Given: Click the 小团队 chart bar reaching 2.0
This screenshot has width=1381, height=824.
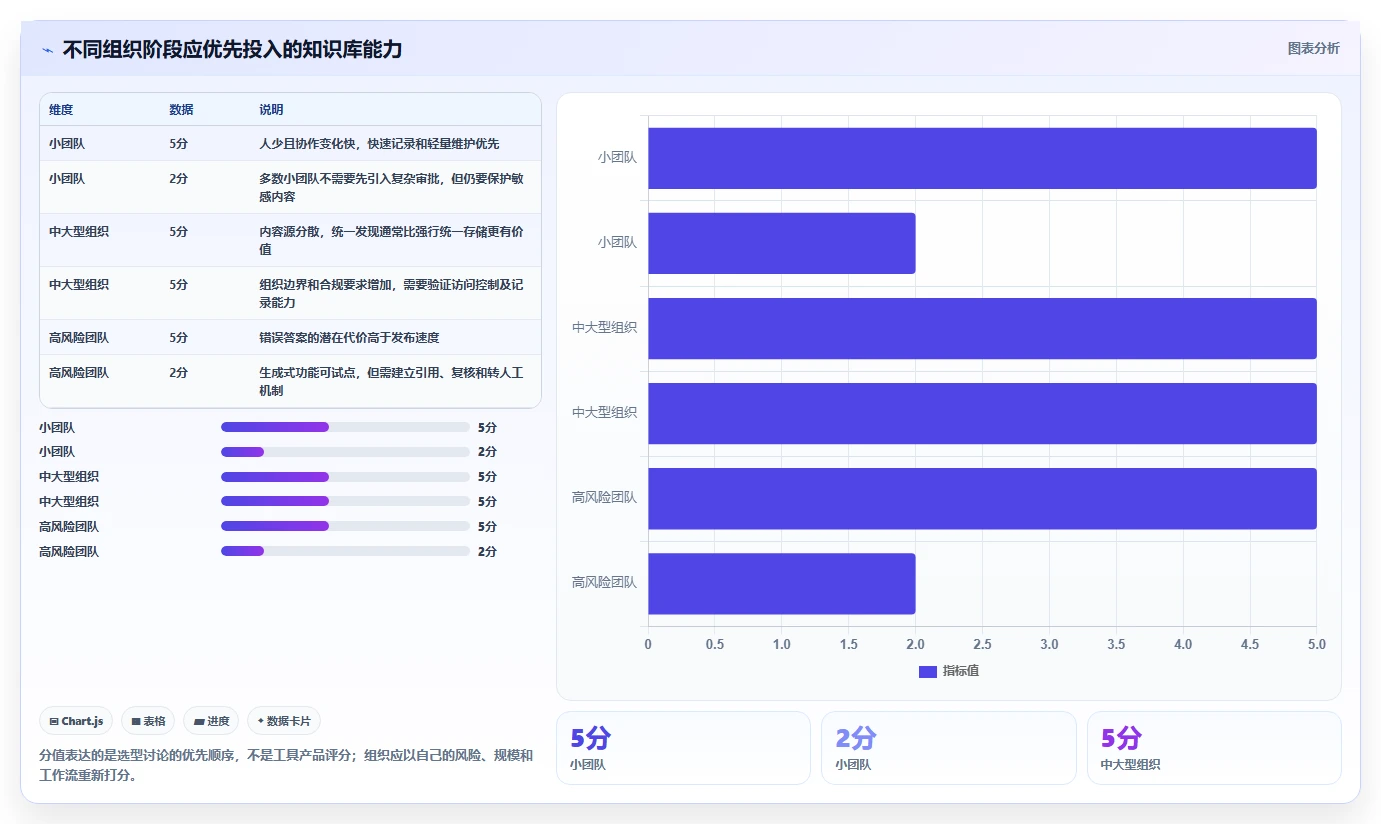Looking at the screenshot, I should 781,243.
